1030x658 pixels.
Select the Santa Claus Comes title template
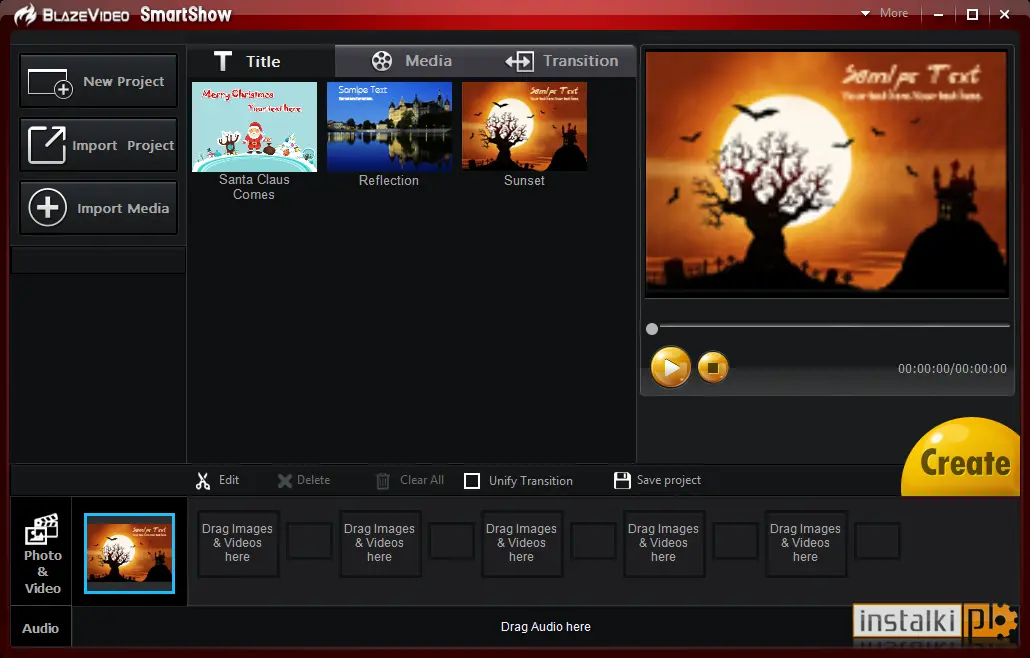click(x=254, y=127)
